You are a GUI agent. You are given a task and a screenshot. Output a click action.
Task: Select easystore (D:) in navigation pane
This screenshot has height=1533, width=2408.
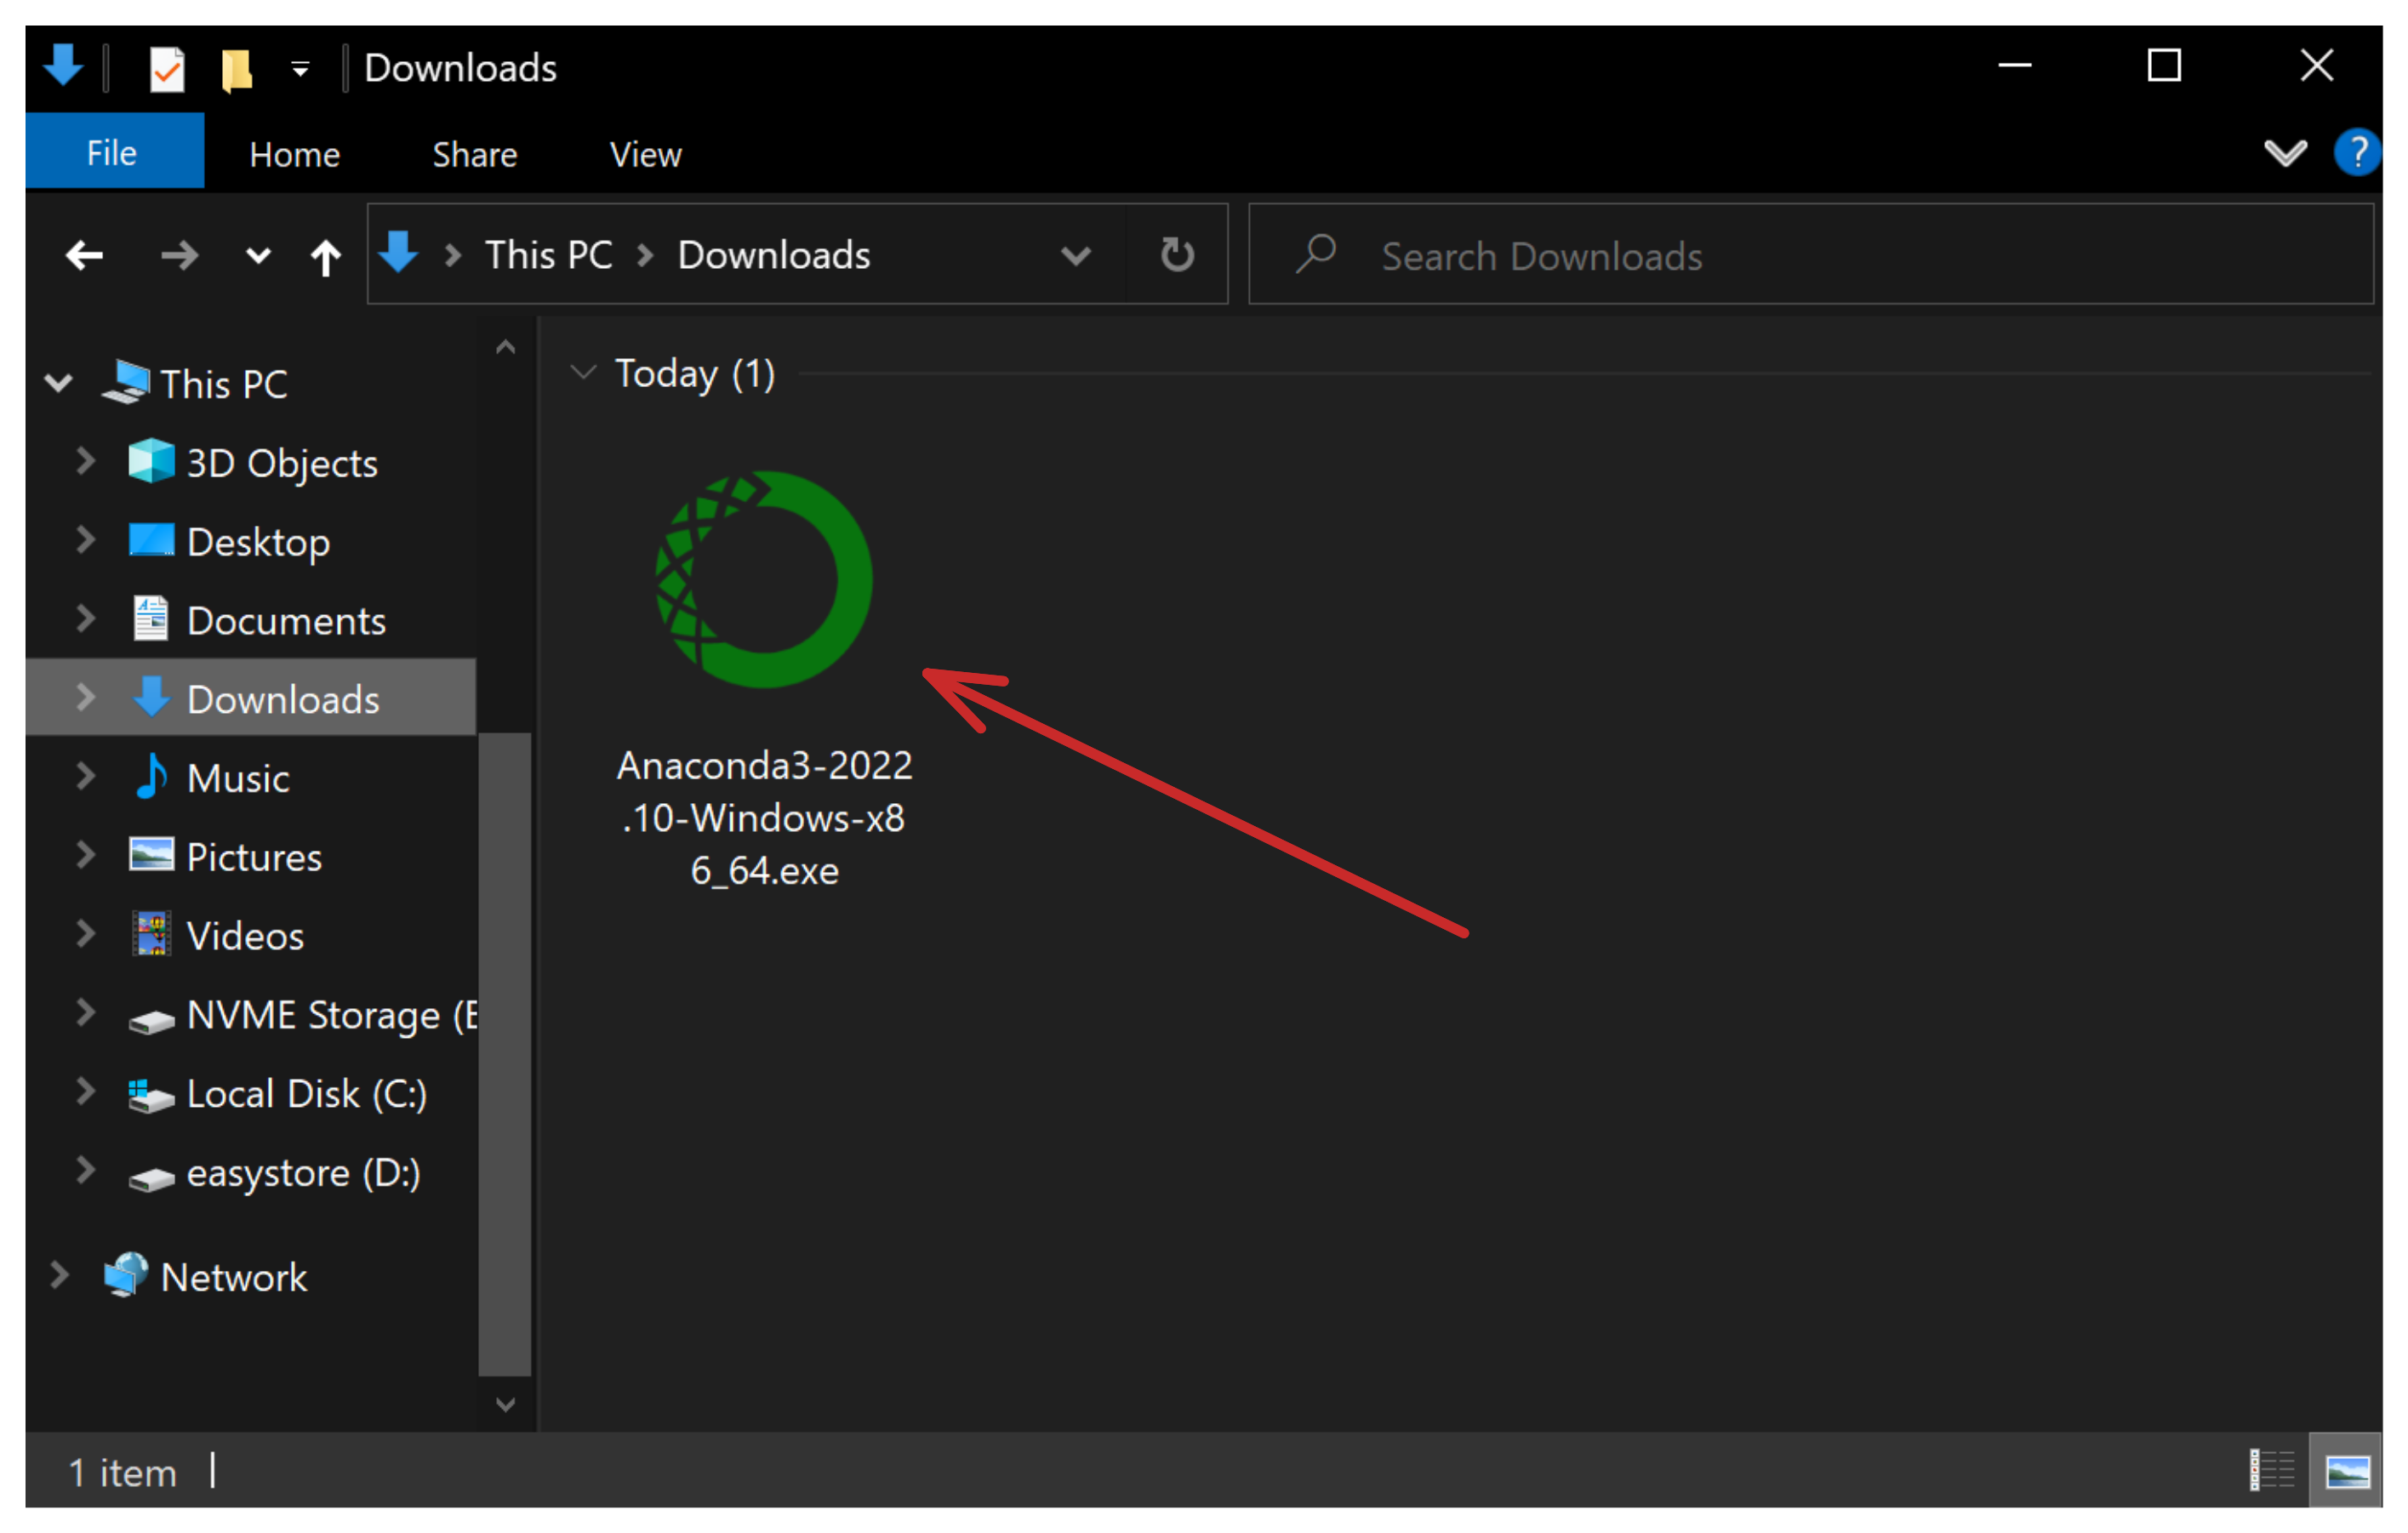click(303, 1172)
